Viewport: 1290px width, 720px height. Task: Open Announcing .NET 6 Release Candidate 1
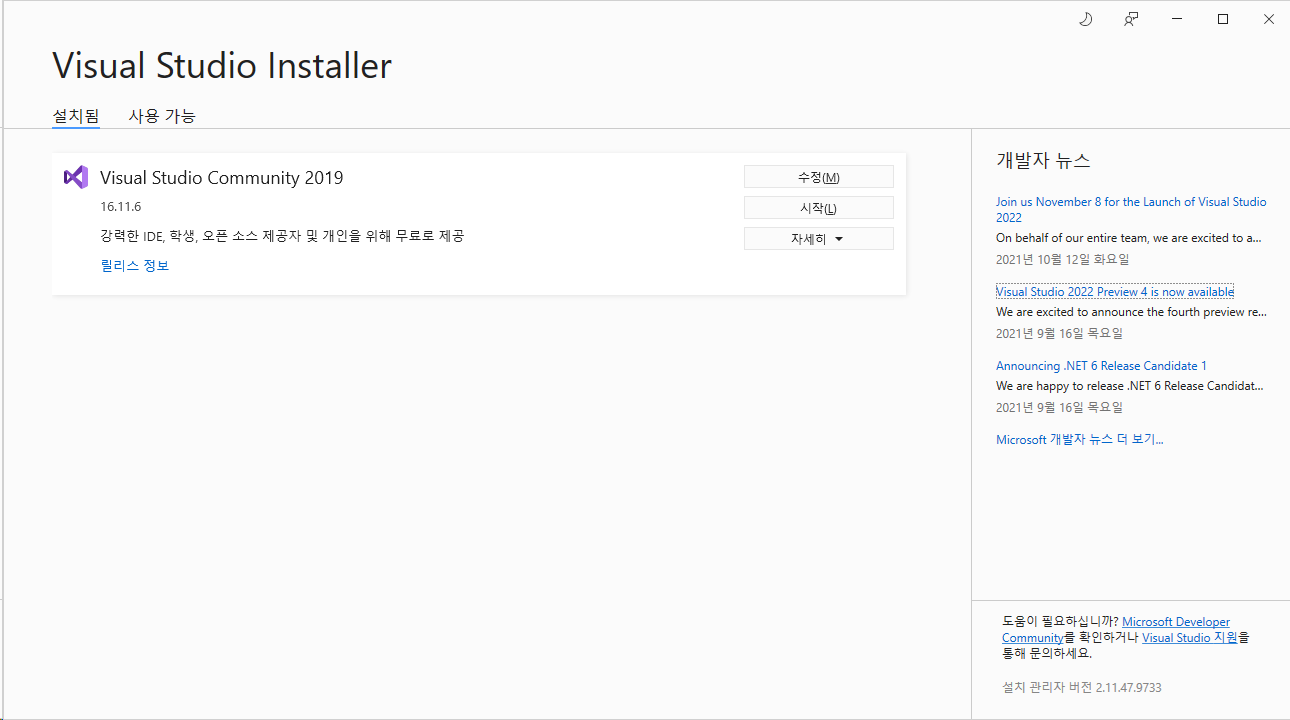point(1101,366)
